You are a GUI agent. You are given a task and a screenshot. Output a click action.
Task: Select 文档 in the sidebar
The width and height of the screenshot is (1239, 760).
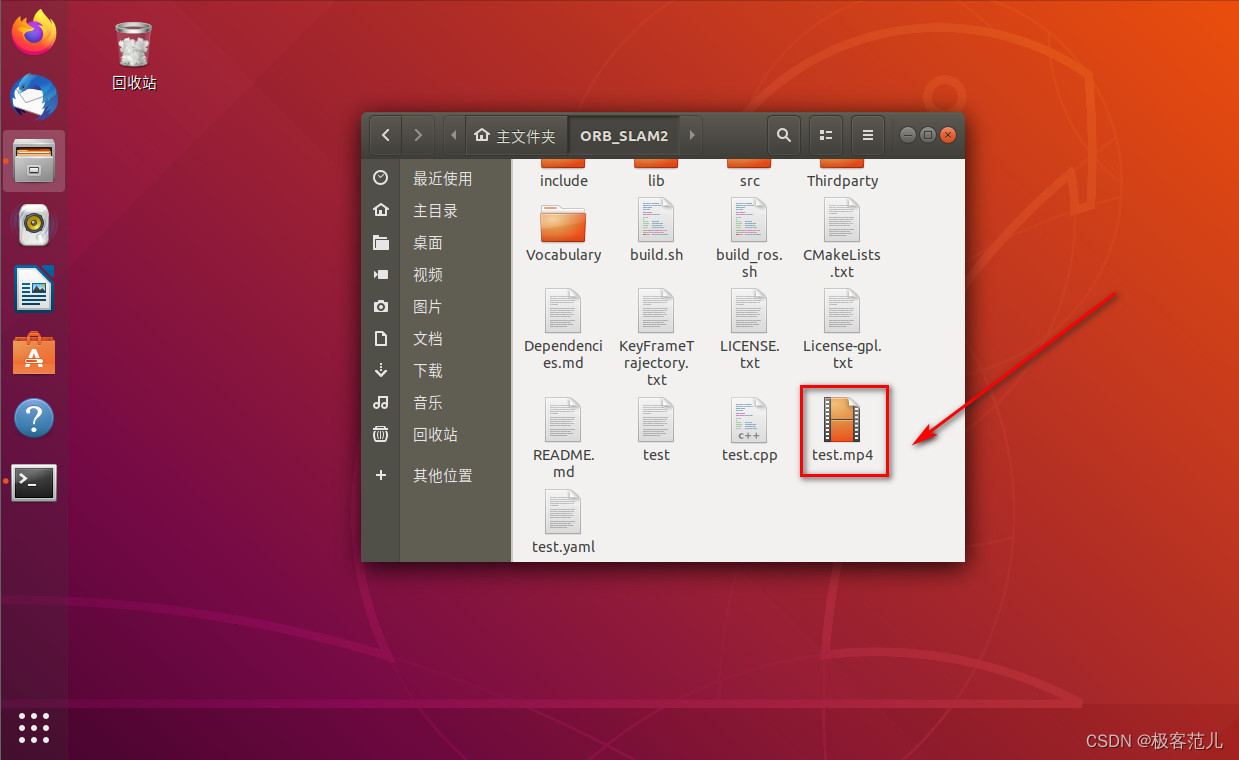pos(436,338)
